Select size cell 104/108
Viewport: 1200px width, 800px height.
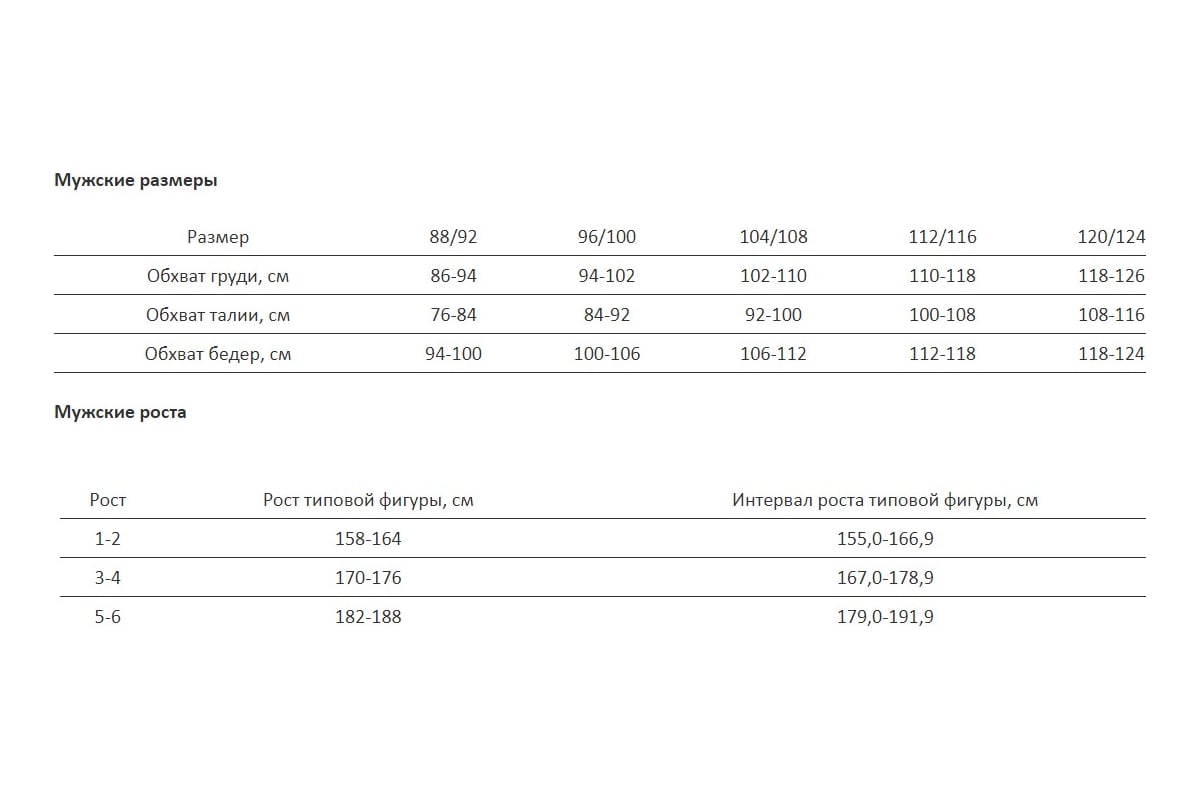tap(773, 237)
